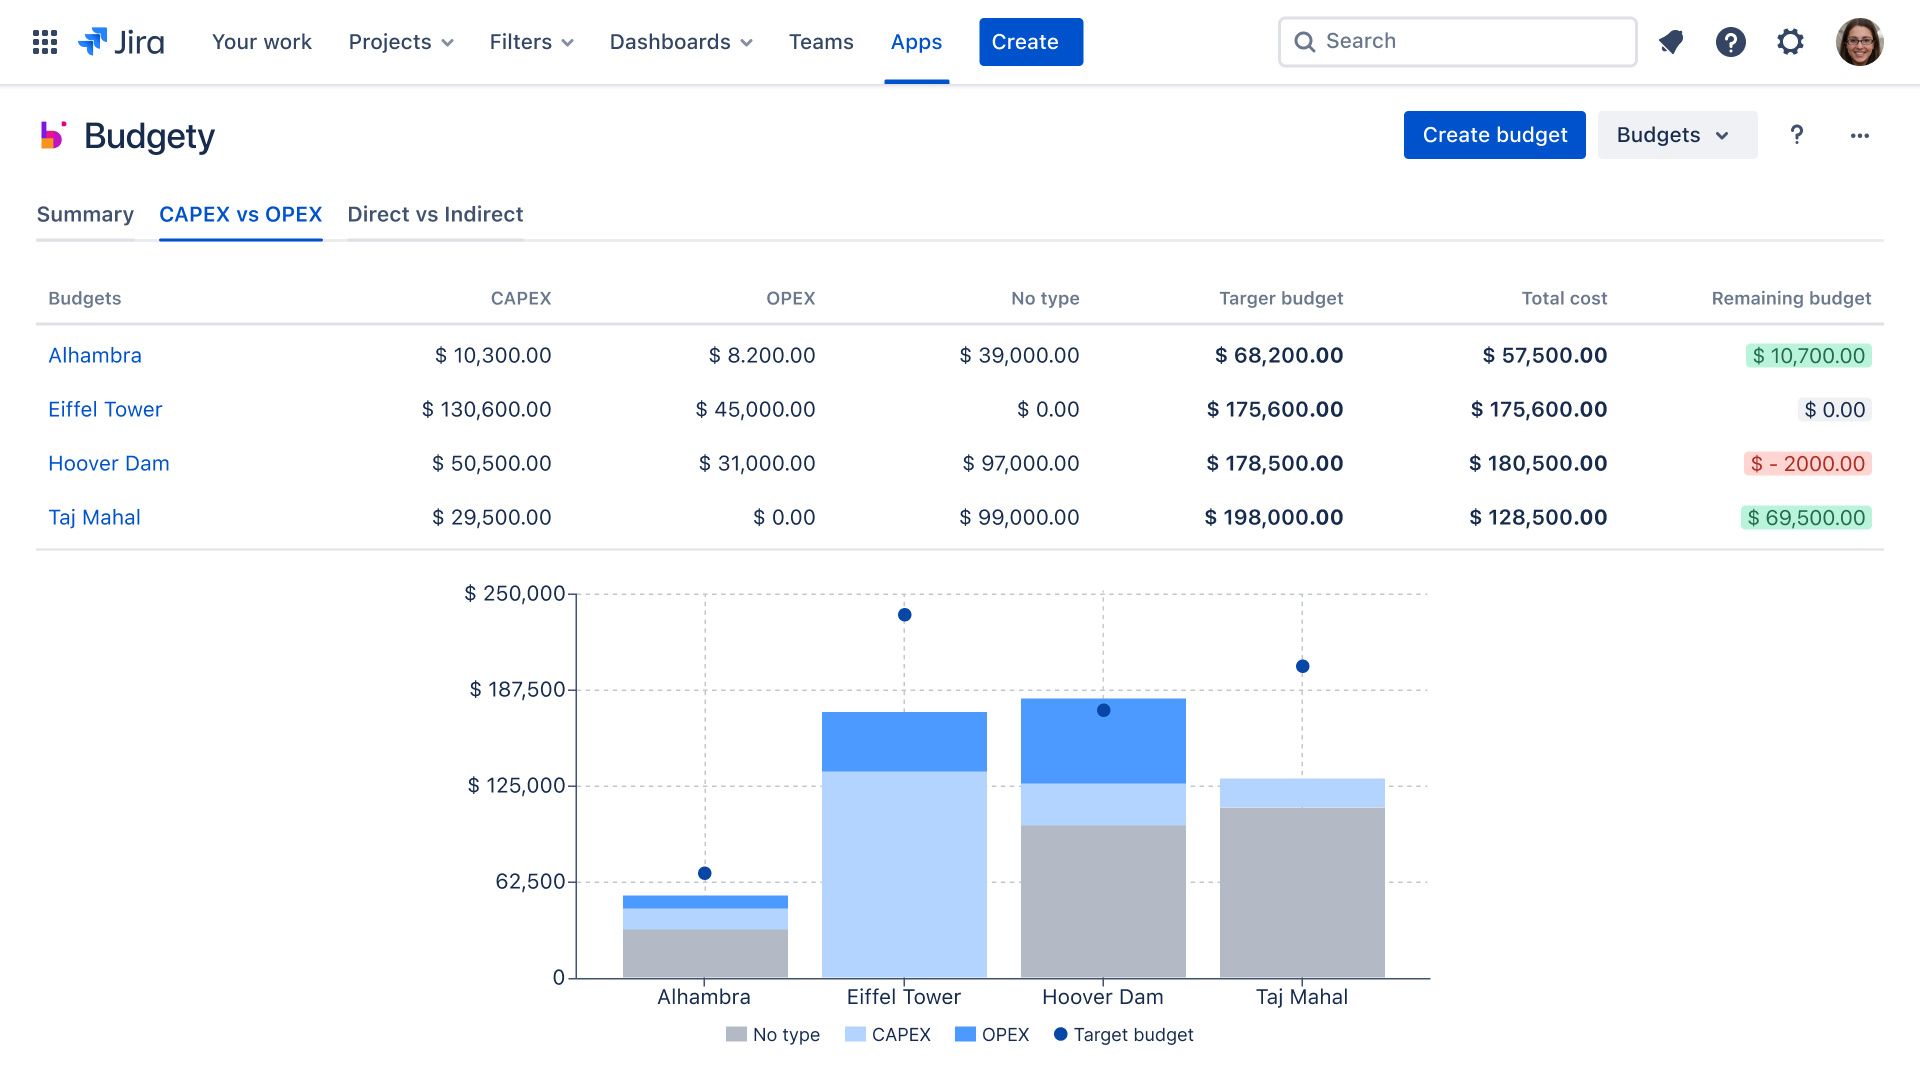Toggle the CAPEX legend entry
Viewport: 1920px width, 1080px height.
coord(888,1035)
